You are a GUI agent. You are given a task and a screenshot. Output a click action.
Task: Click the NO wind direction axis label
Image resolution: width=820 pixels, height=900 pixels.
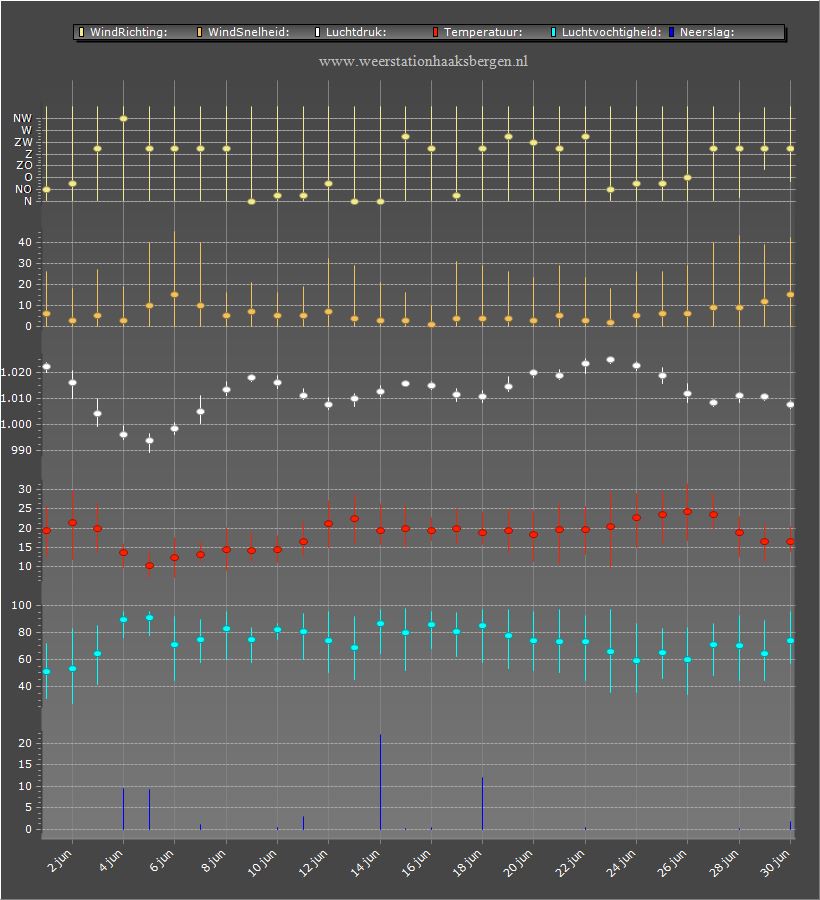pos(24,189)
